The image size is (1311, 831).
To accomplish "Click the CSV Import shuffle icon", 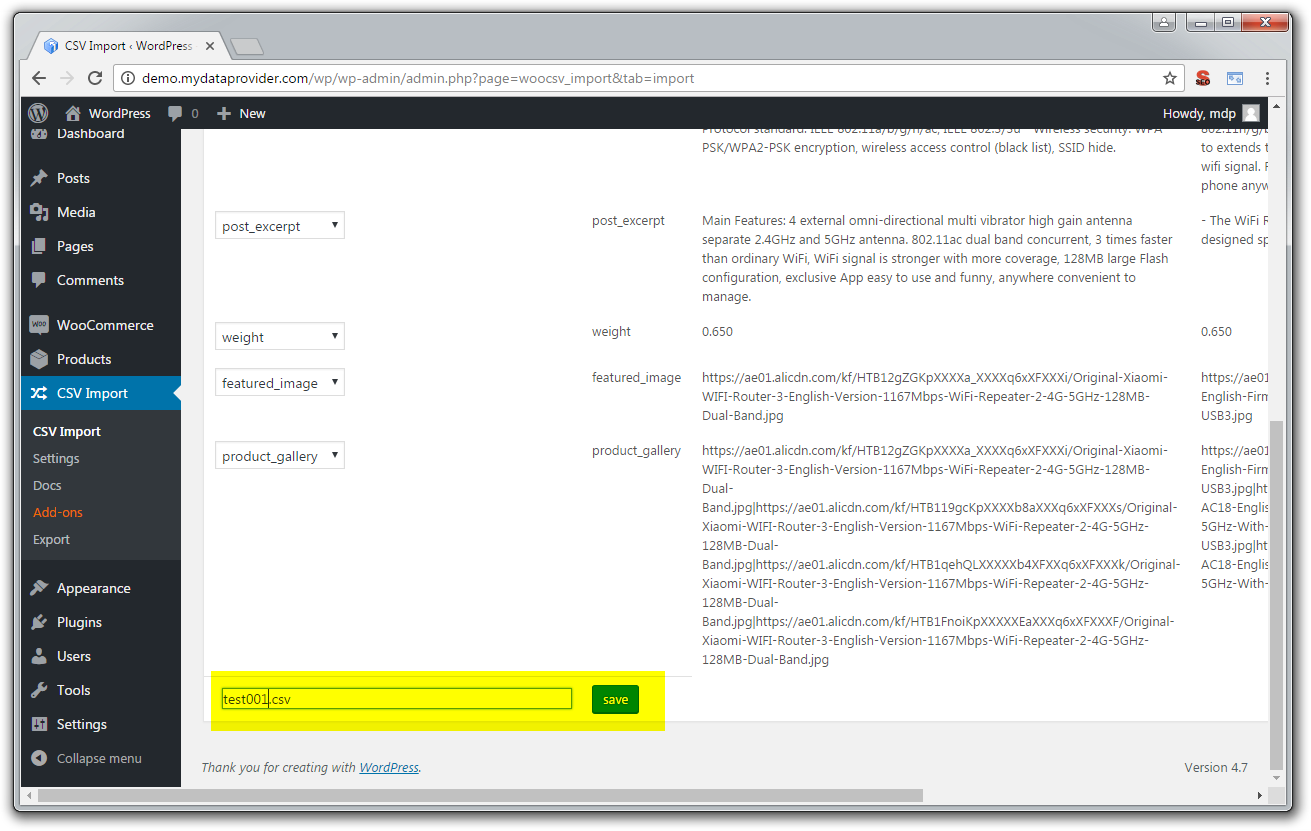I will coord(39,393).
